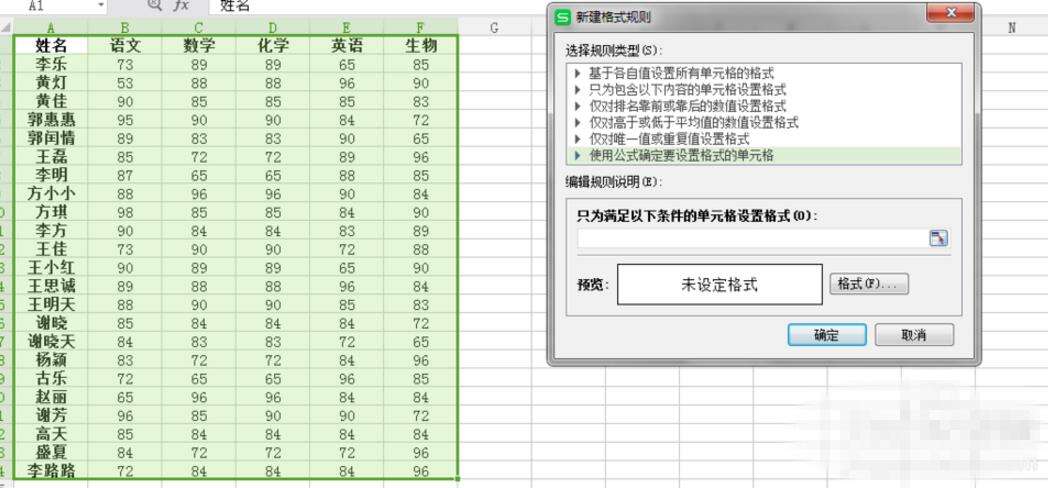
Task: Click the name cell 王佳
Action: click(x=51, y=249)
